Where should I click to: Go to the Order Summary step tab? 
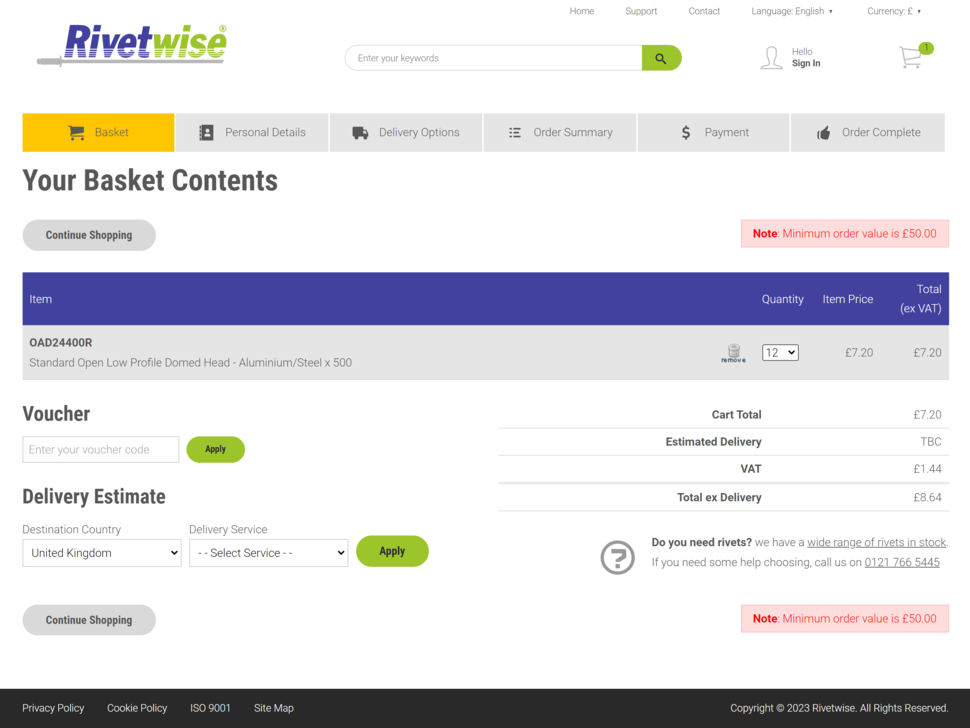point(560,132)
